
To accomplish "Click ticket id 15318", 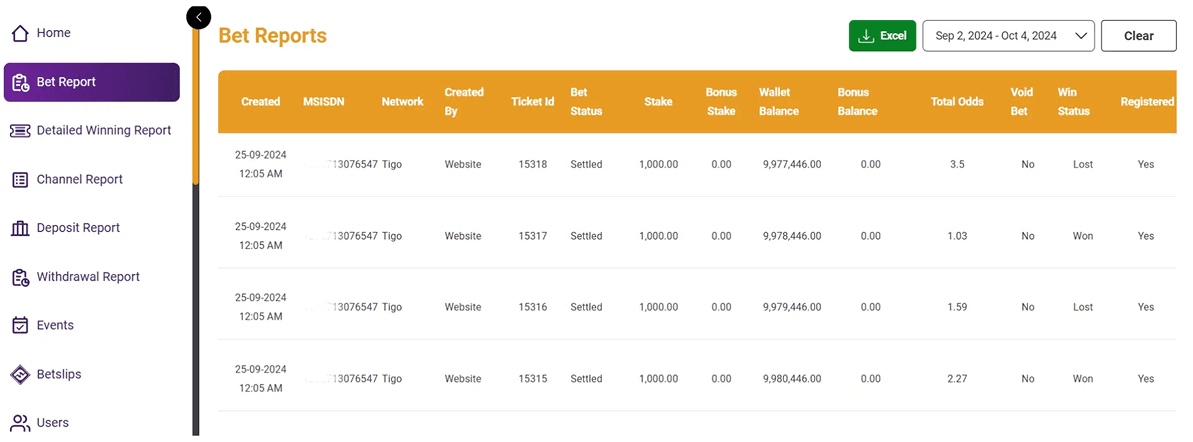I will [x=533, y=164].
